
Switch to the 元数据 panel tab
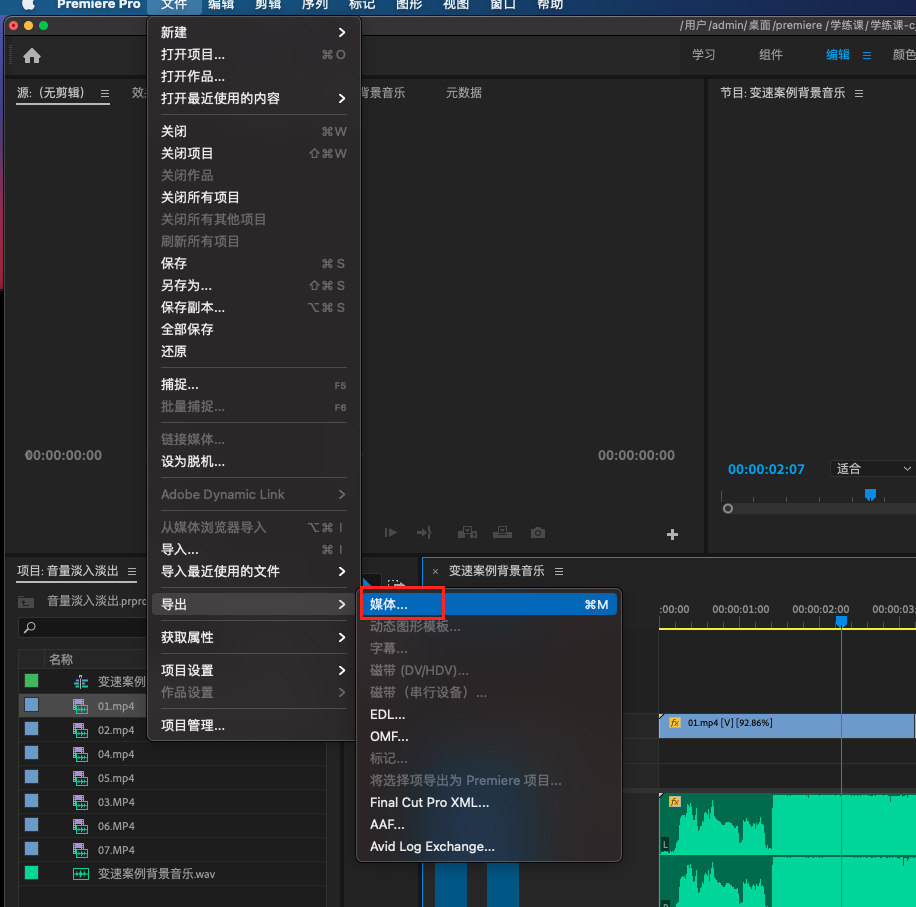463,93
